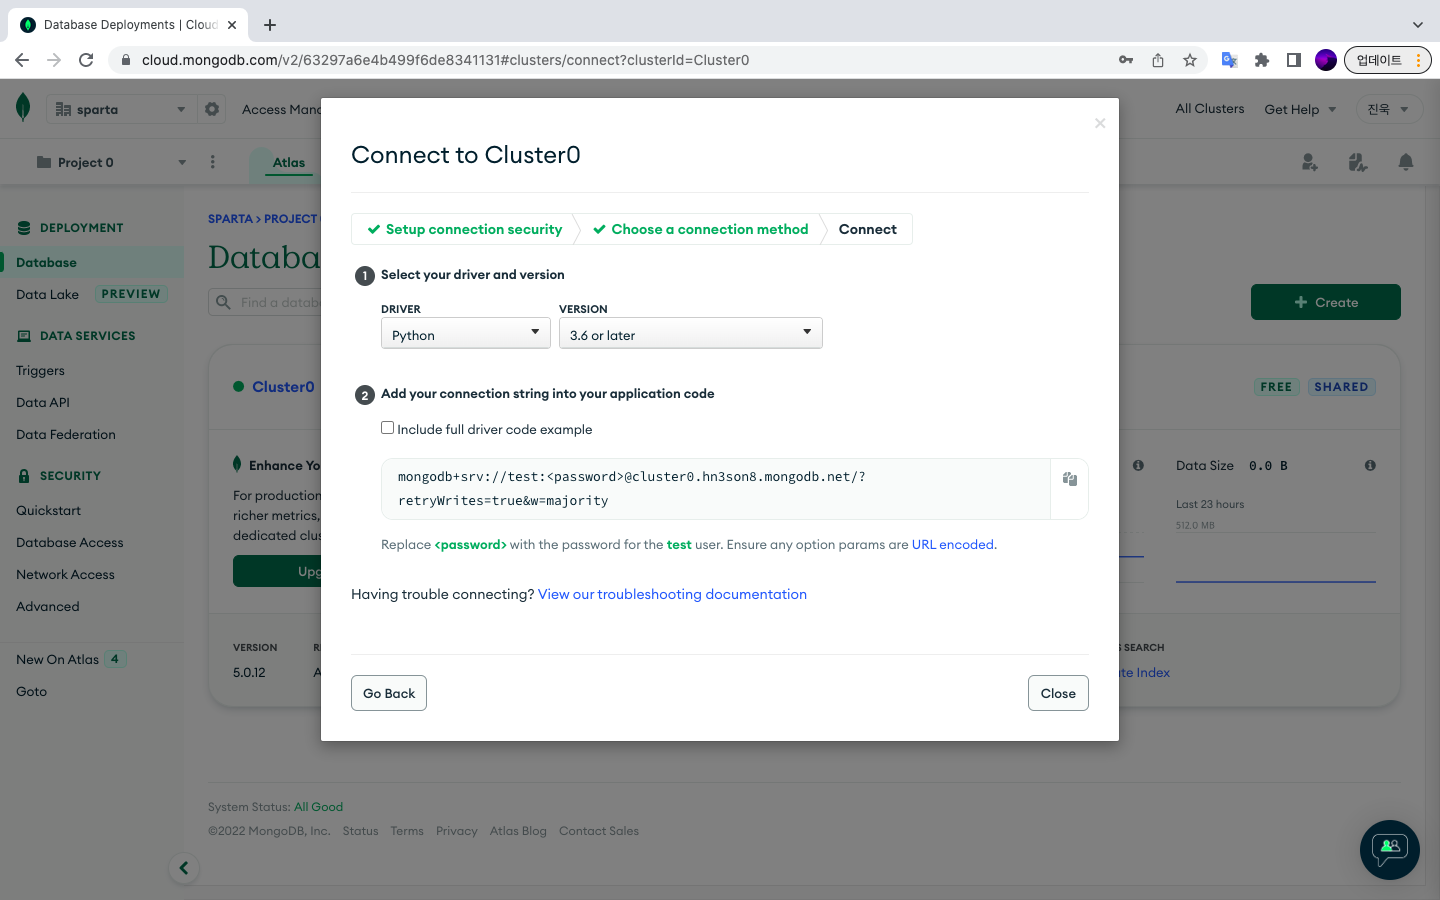
Task: Open Advanced security settings
Action: [48, 606]
